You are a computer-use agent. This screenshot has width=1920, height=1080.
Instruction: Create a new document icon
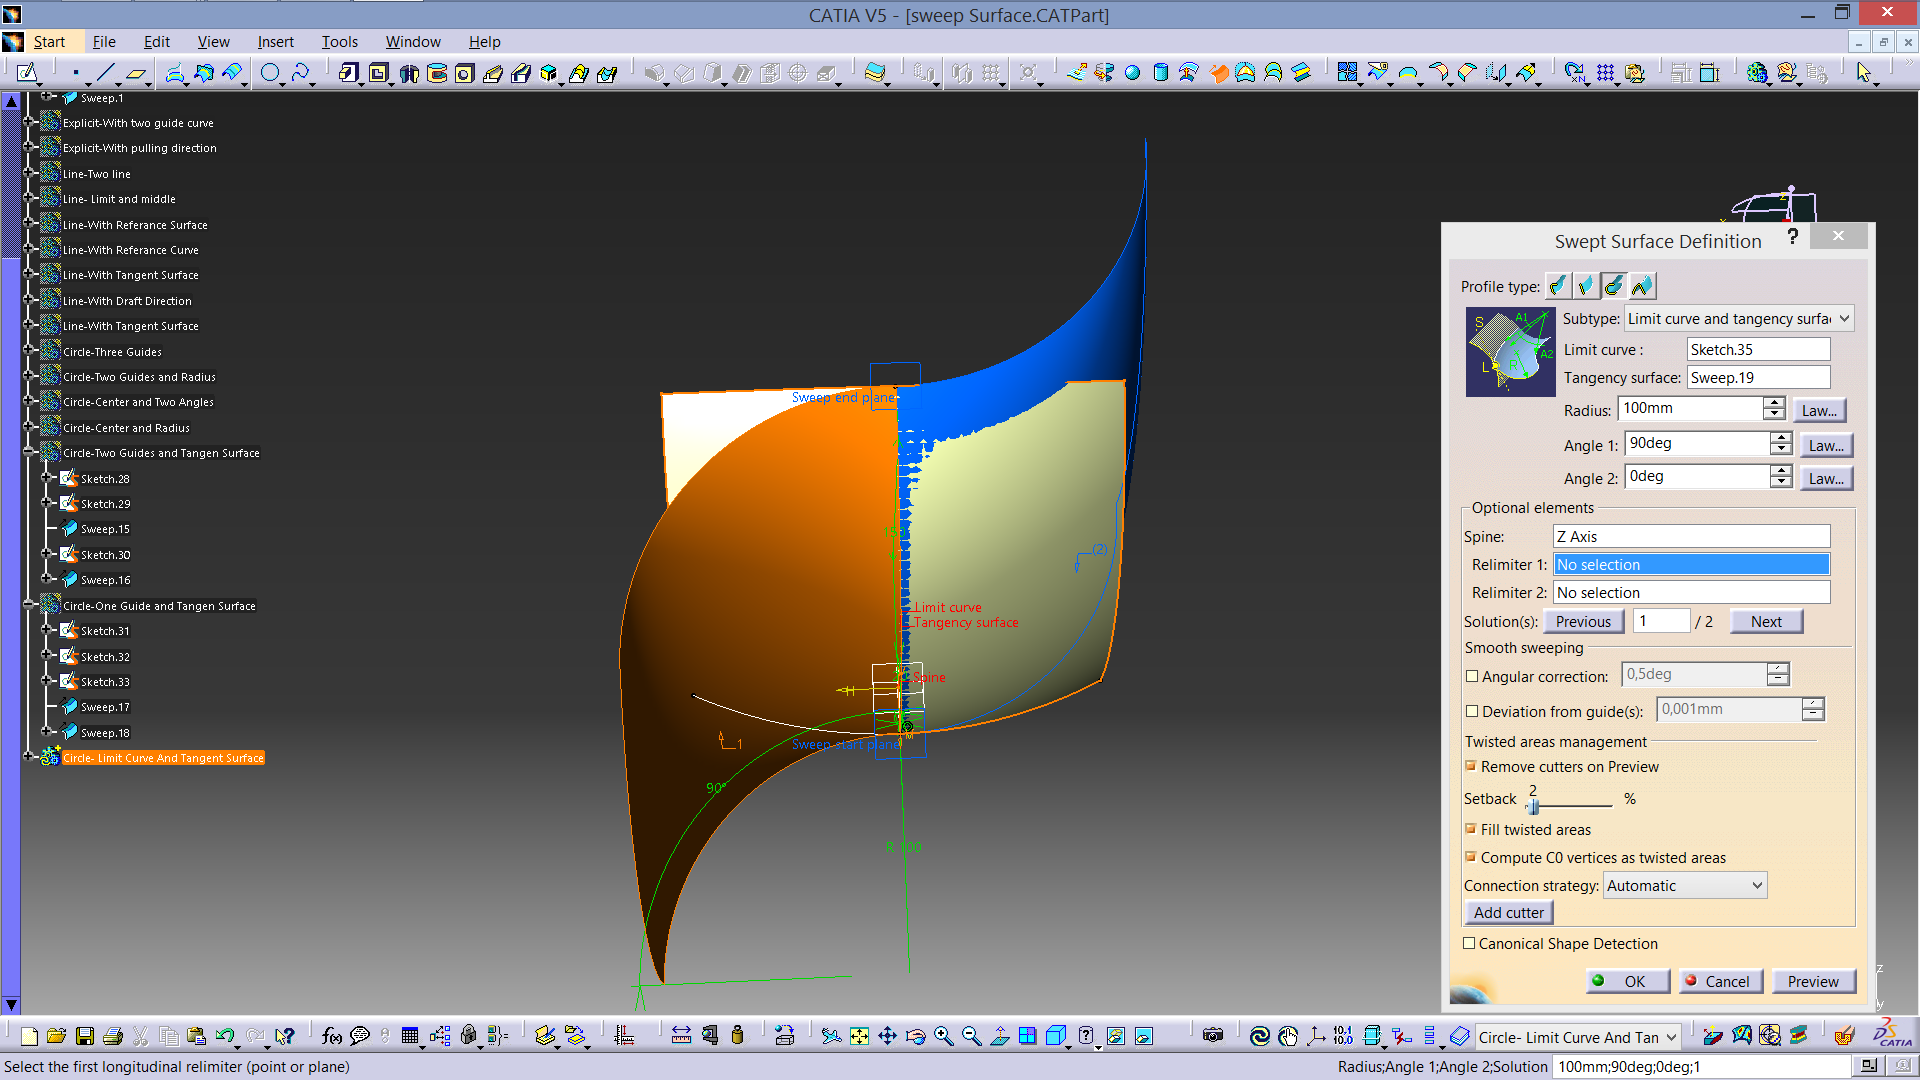[x=29, y=1036]
